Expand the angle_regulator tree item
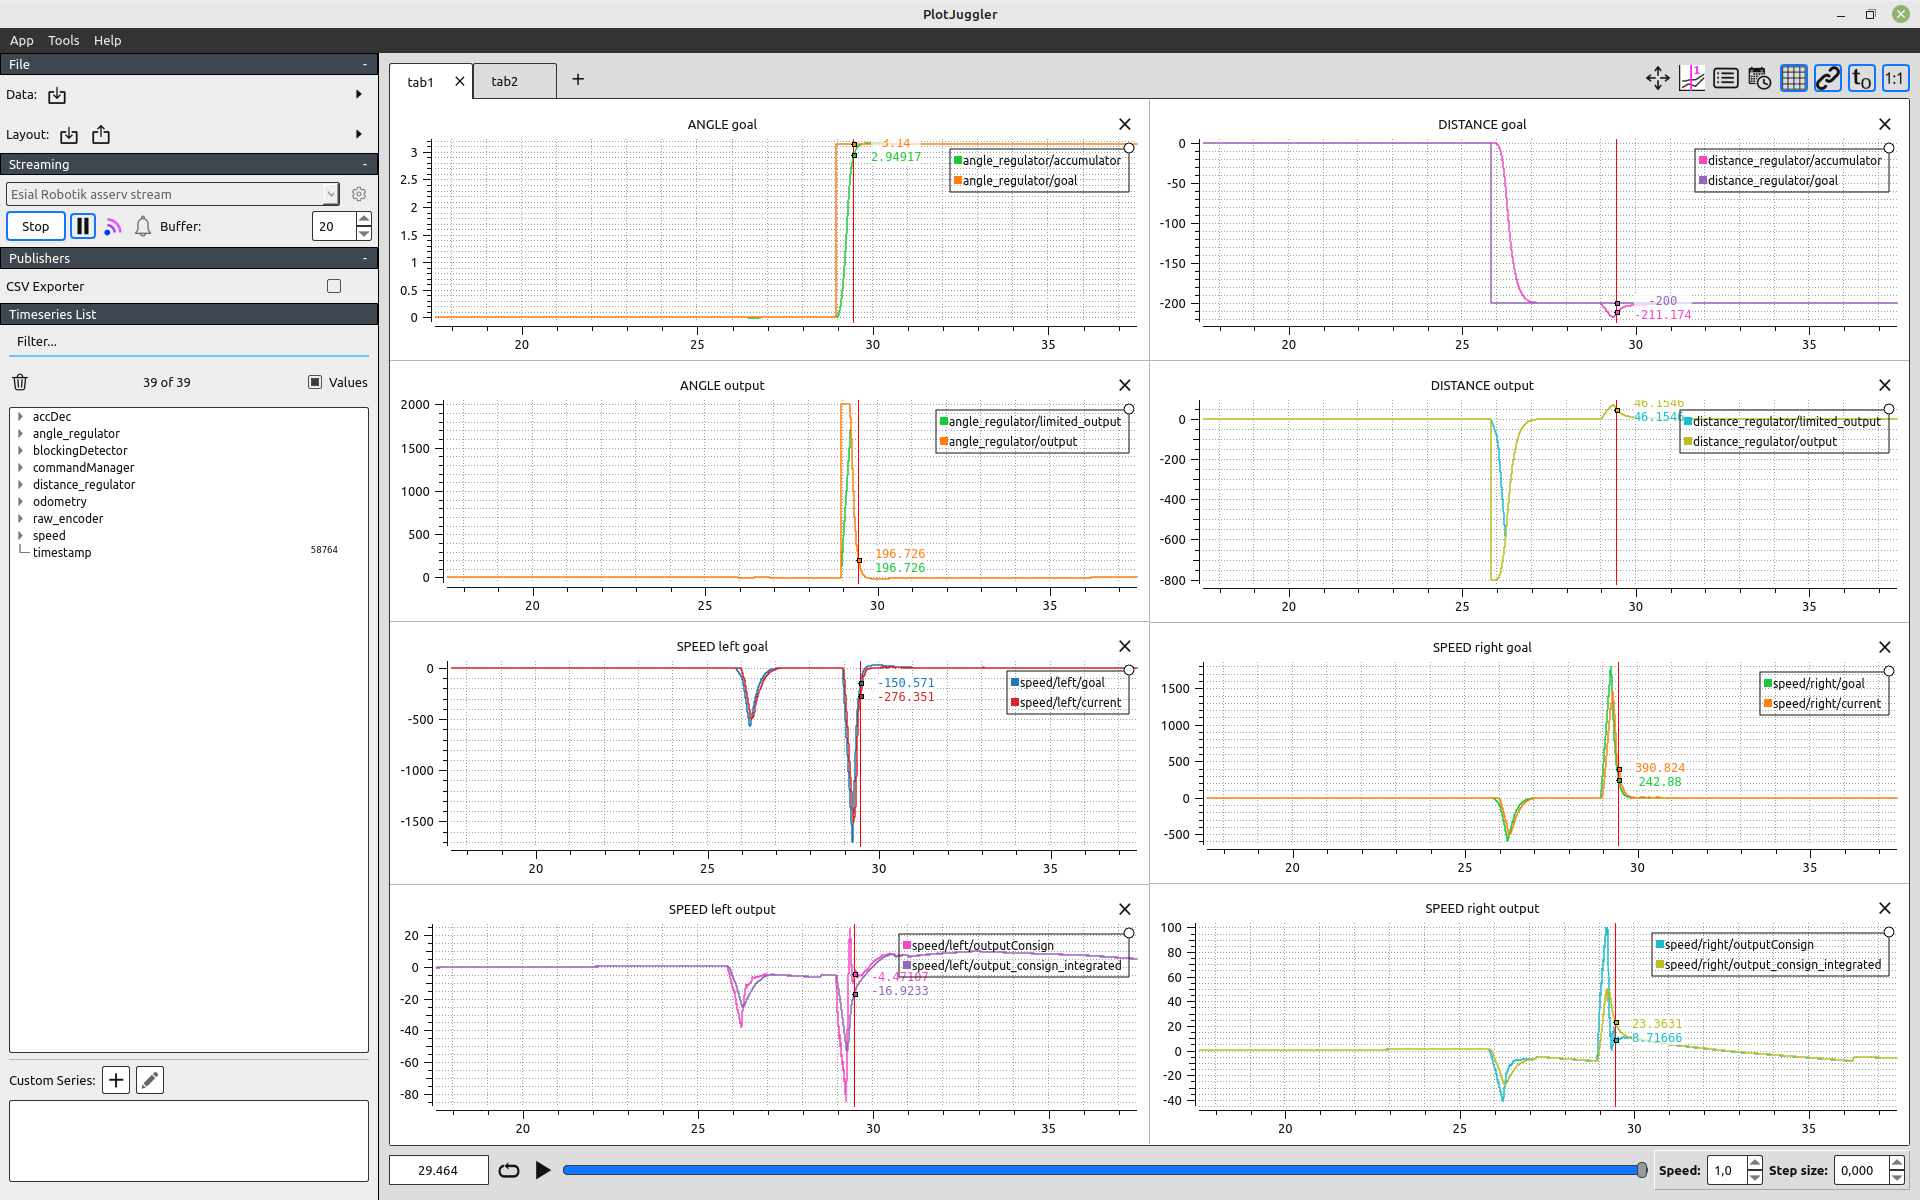Image resolution: width=1920 pixels, height=1200 pixels. (x=21, y=434)
